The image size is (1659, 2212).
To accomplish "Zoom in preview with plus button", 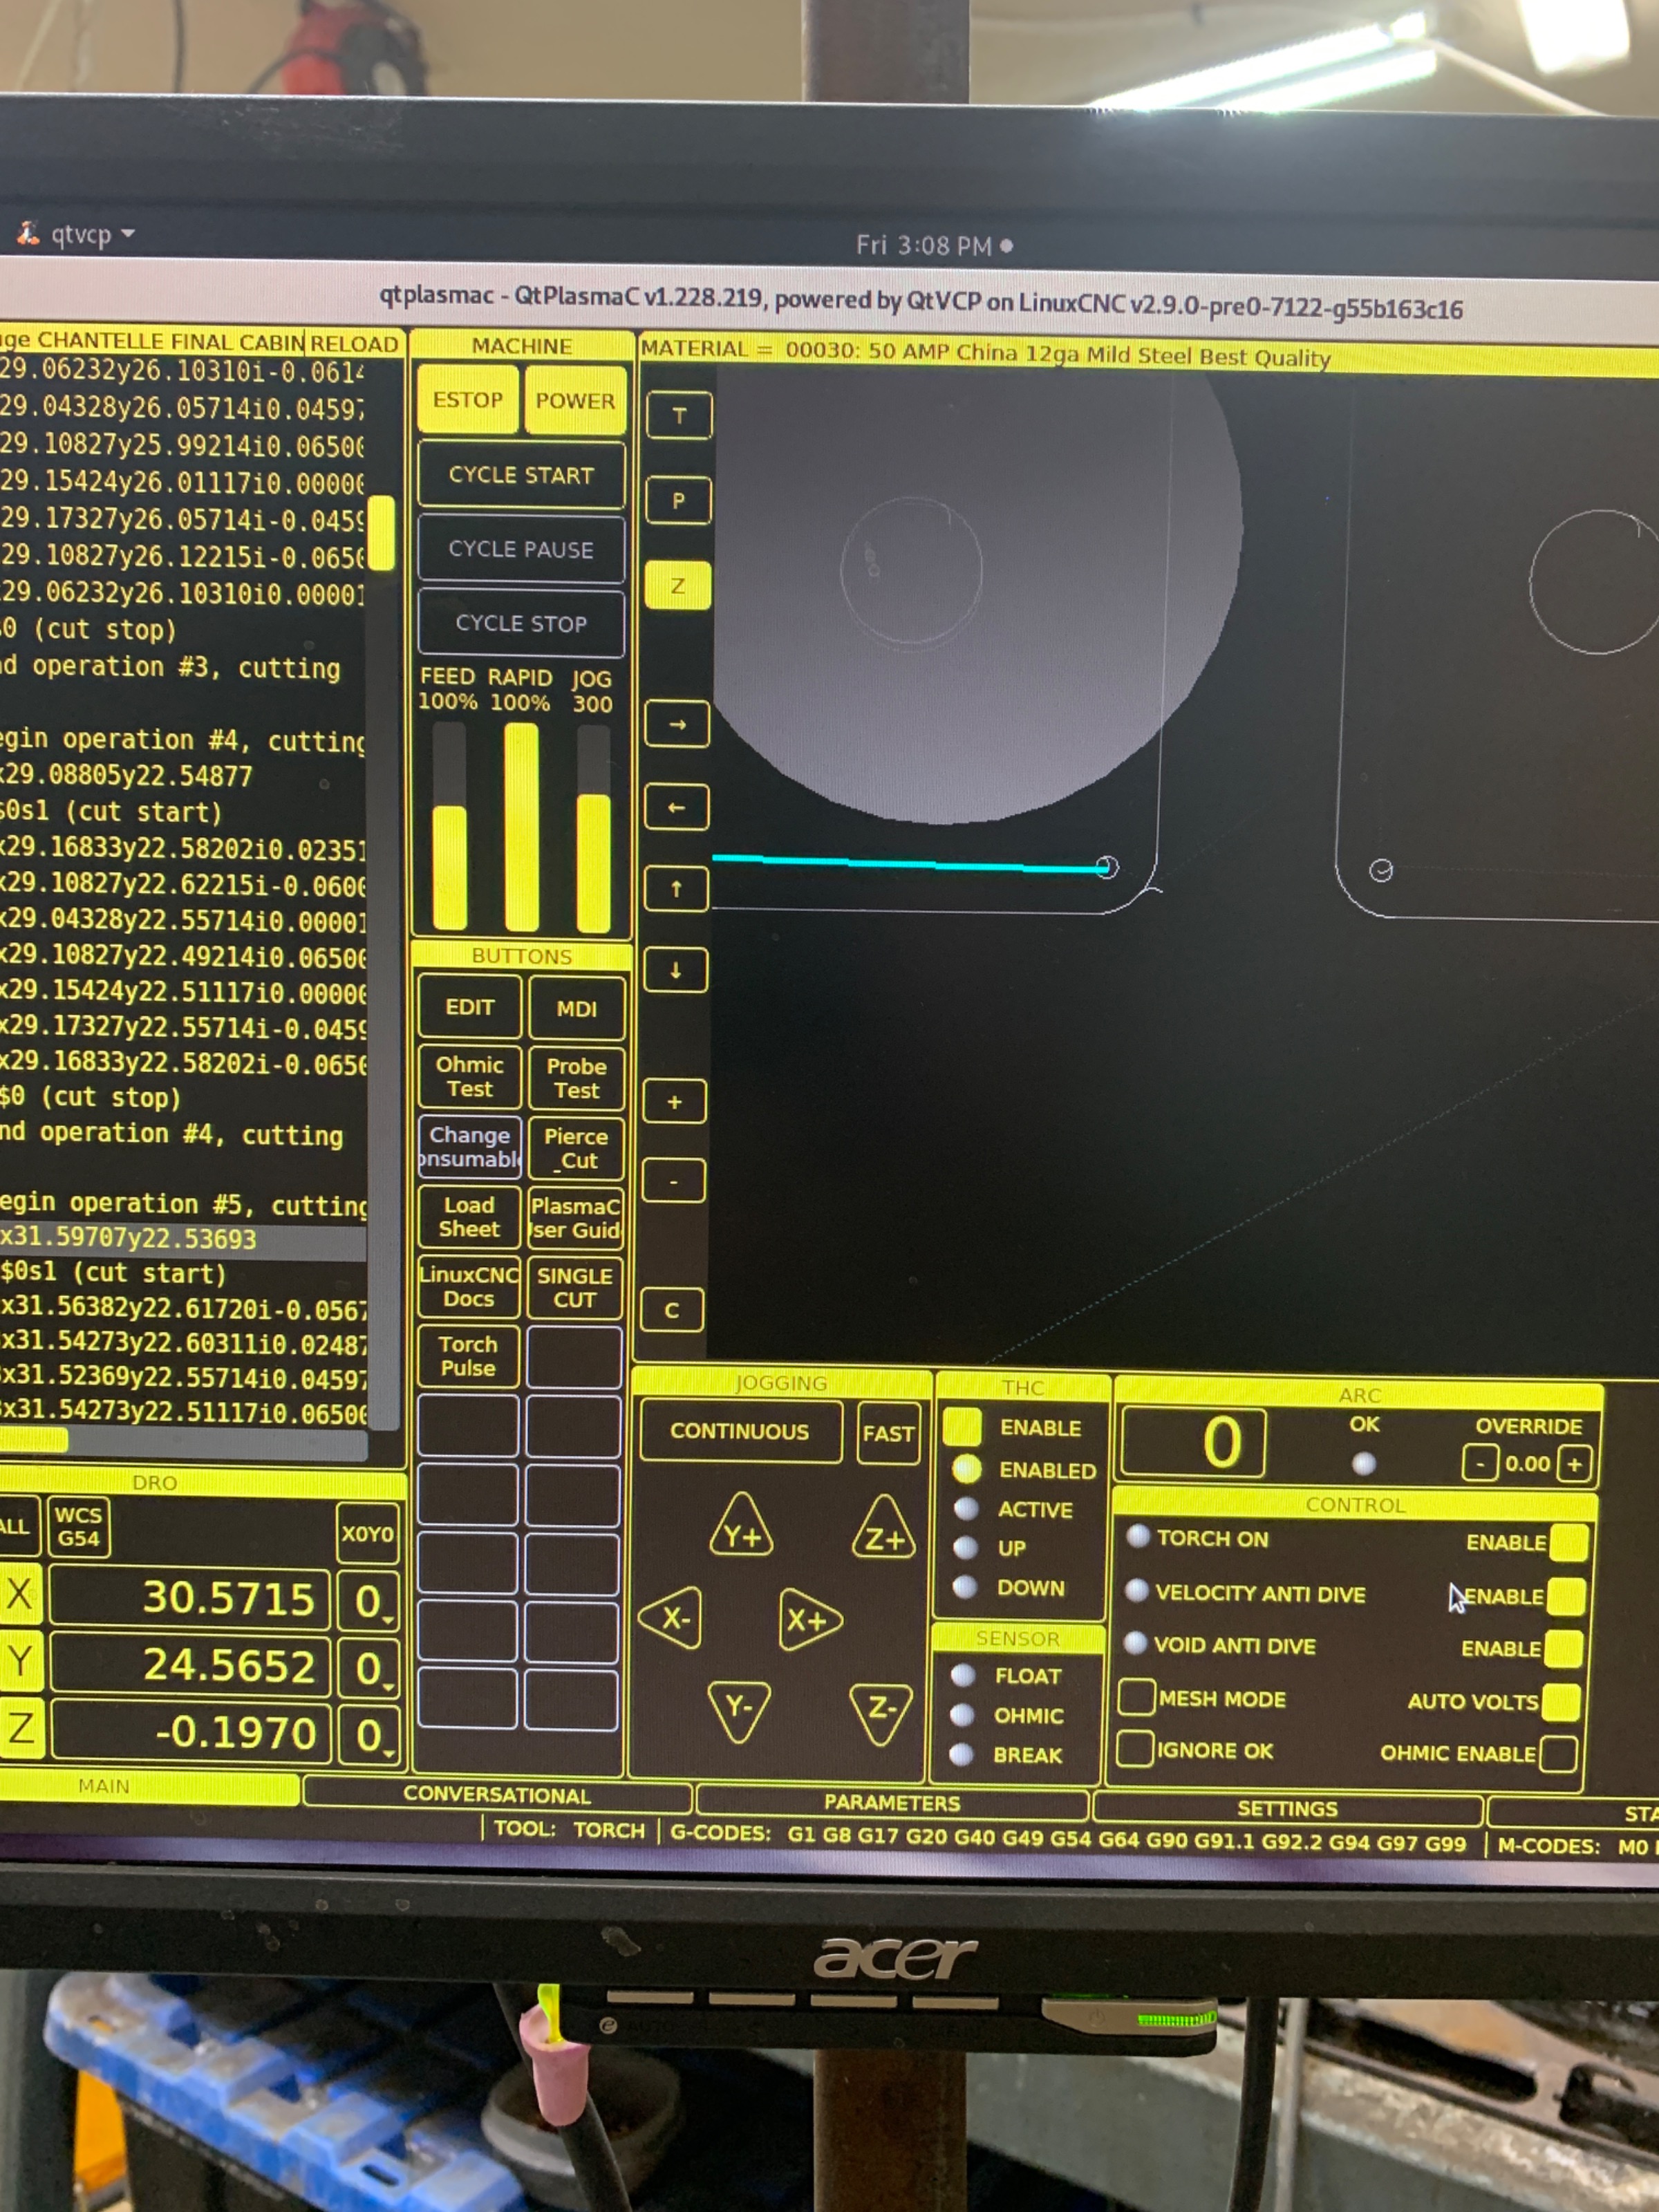I will [674, 1102].
